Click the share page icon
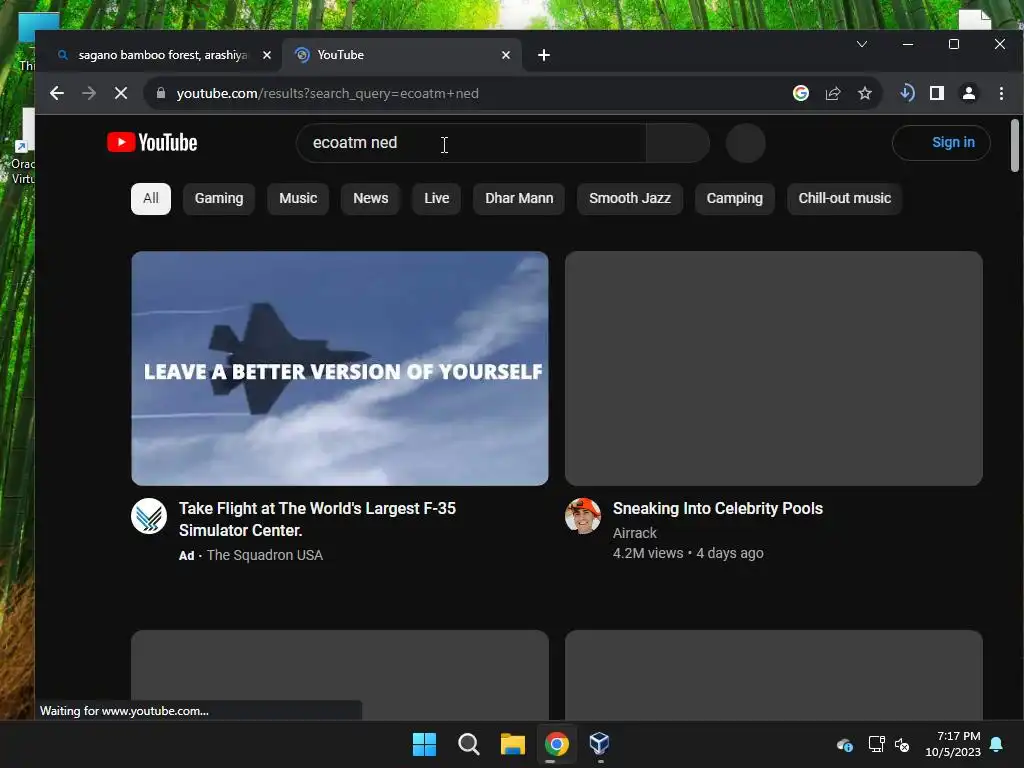The image size is (1024, 768). (x=833, y=93)
